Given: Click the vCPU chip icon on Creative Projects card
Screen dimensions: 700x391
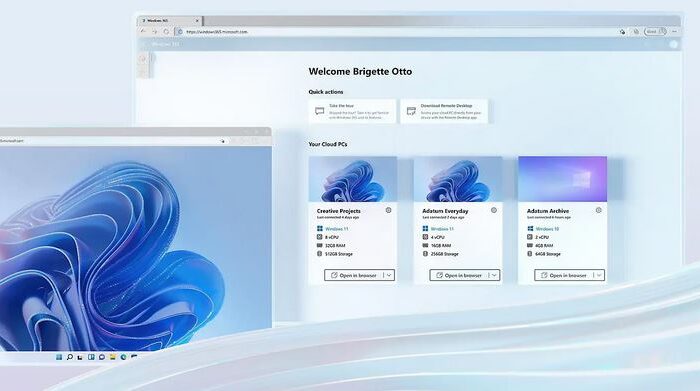Looking at the screenshot, I should (x=320, y=237).
